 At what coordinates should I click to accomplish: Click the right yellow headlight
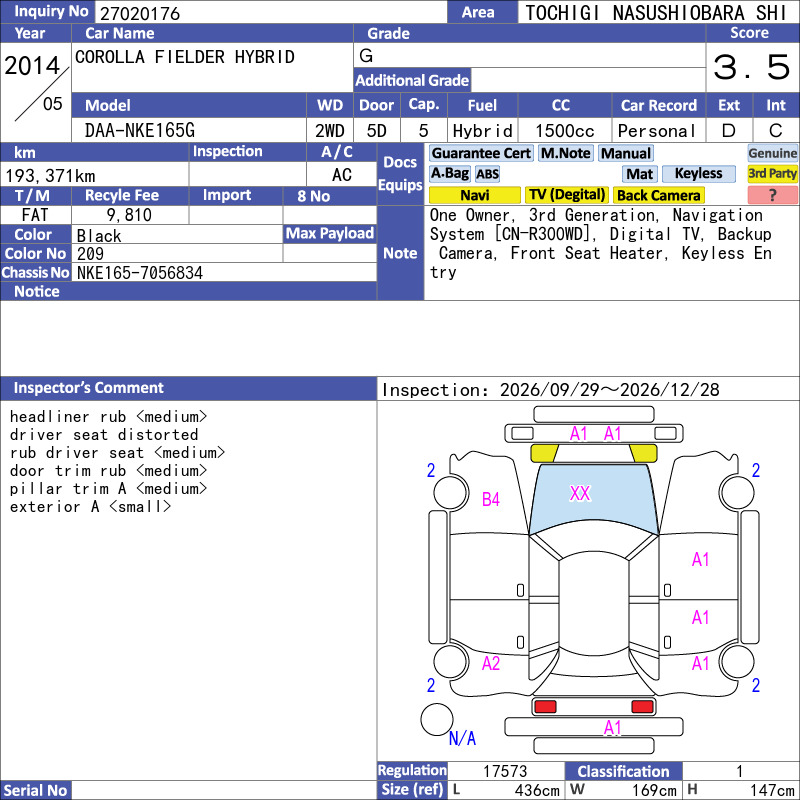tap(643, 453)
